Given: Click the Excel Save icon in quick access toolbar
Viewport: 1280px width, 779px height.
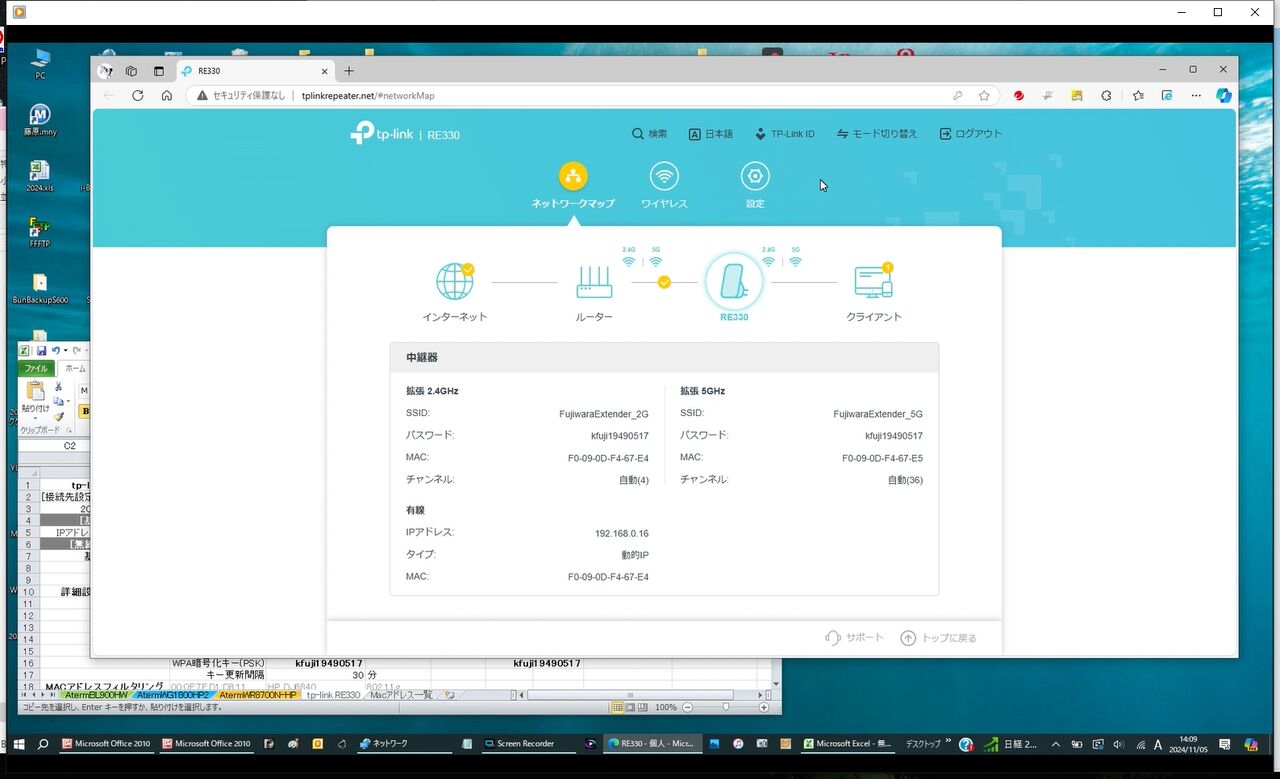Looking at the screenshot, I should [42, 351].
